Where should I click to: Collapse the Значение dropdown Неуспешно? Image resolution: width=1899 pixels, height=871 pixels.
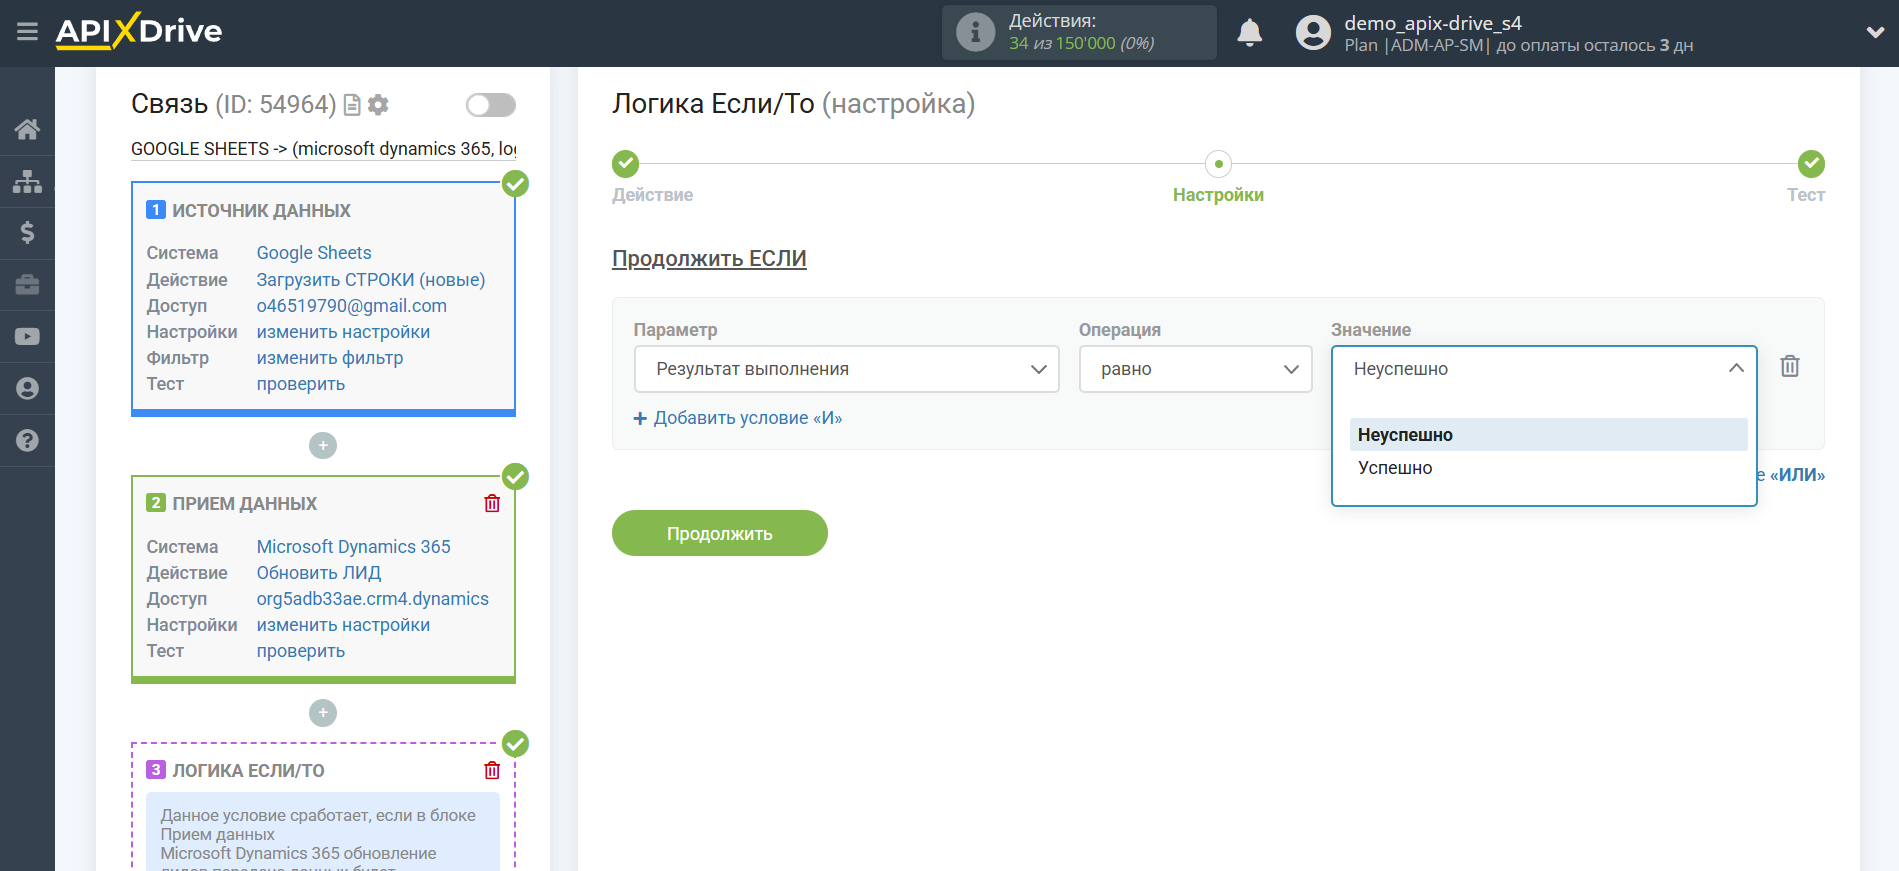(1544, 369)
